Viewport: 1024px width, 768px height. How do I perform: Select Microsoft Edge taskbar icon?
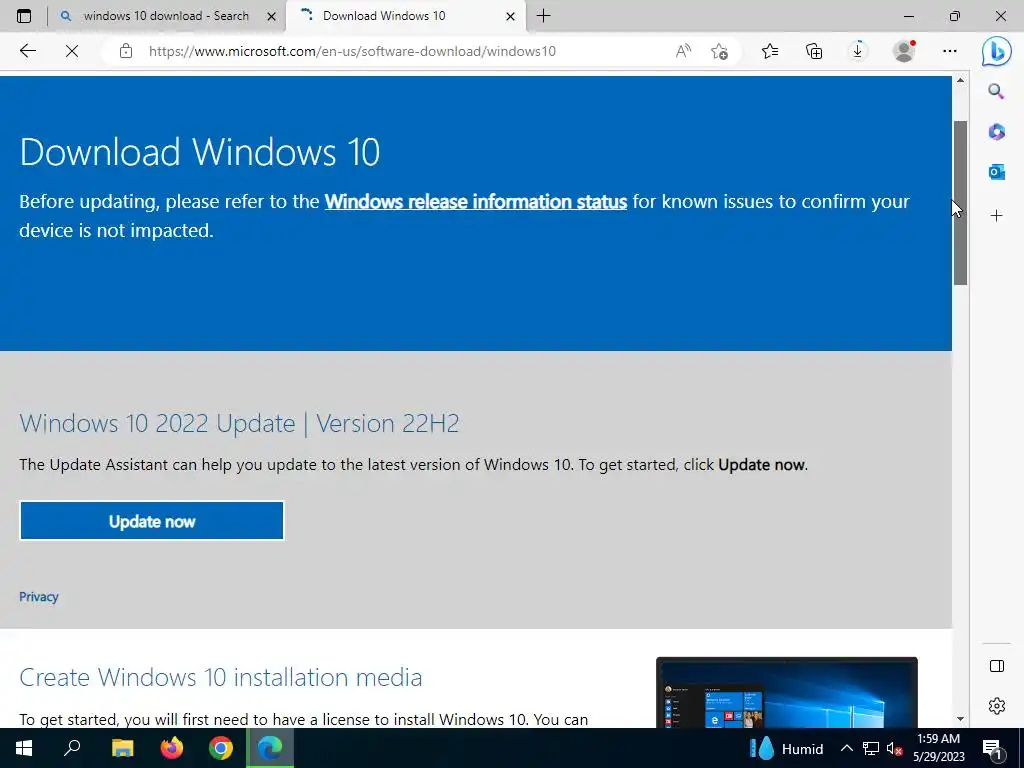tap(270, 748)
